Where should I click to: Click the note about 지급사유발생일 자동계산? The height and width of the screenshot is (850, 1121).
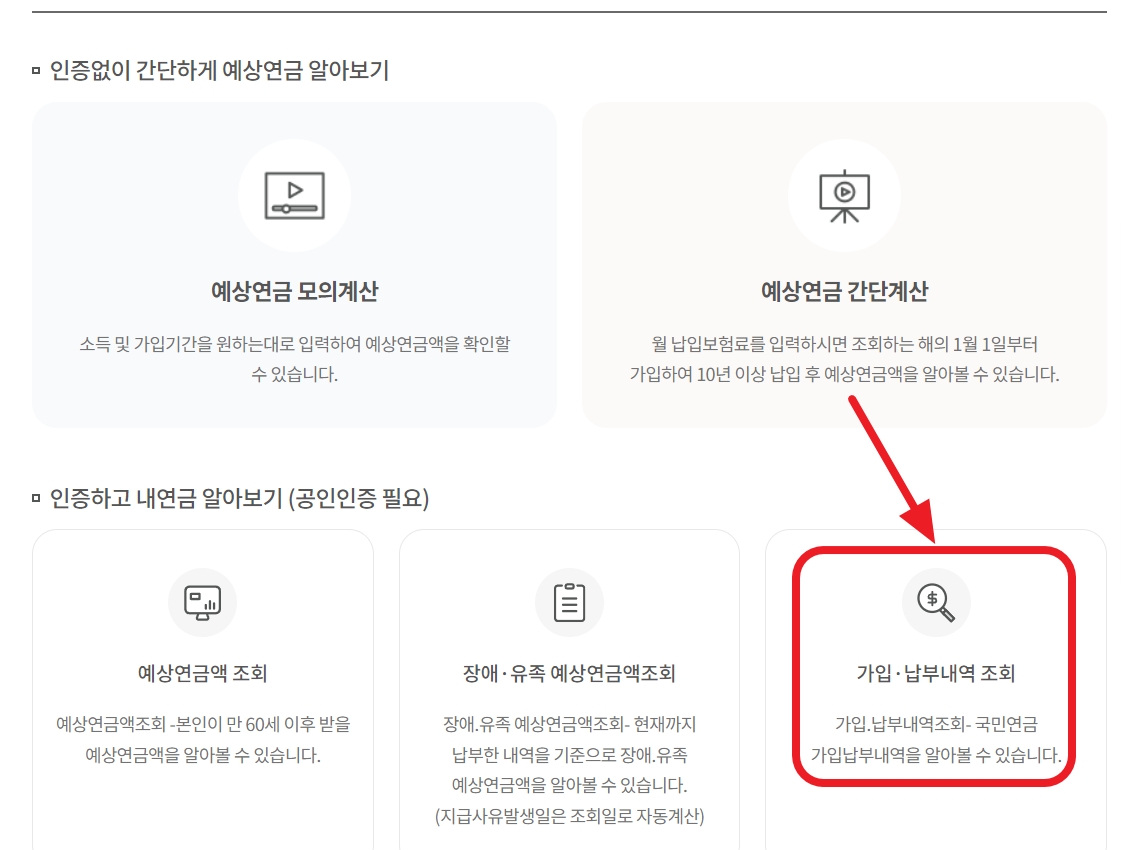coord(569,815)
